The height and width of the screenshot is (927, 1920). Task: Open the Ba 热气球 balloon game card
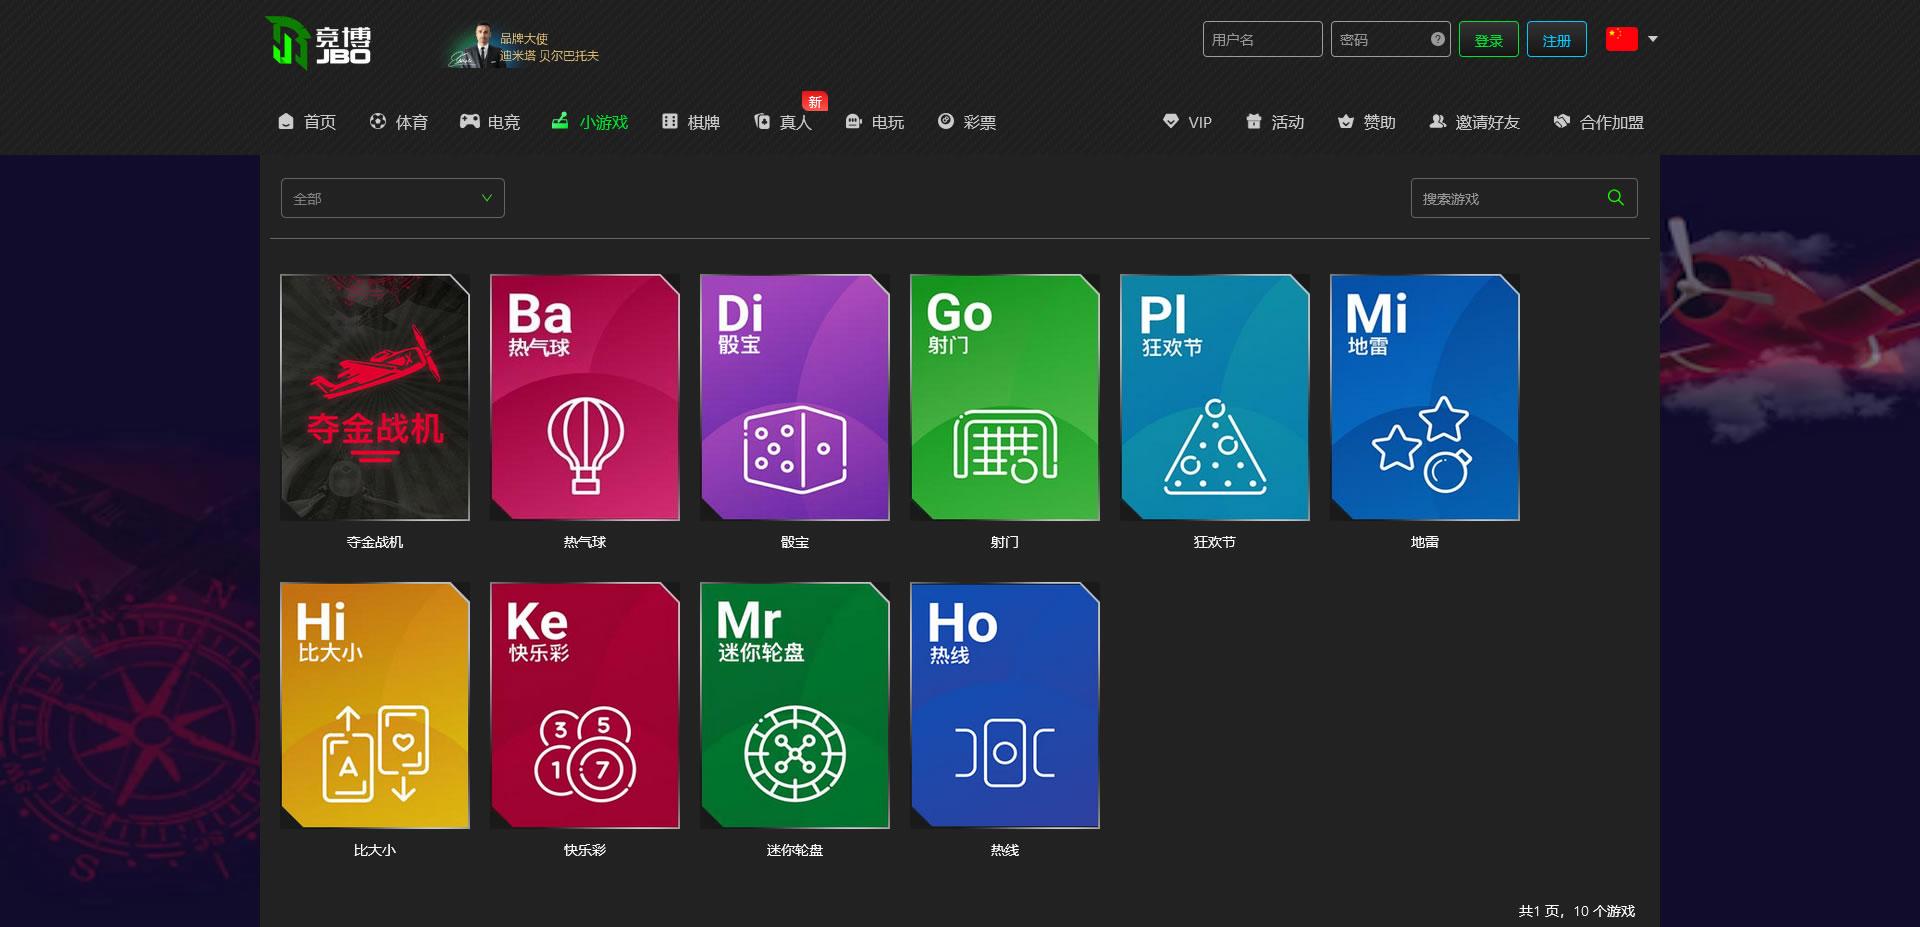(x=585, y=397)
